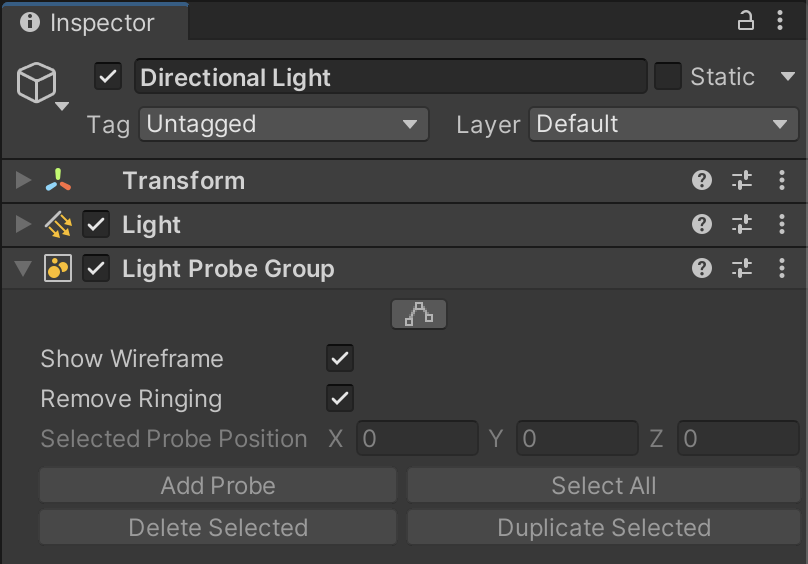The height and width of the screenshot is (564, 808).
Task: Collapse the Light Probe Group foldout
Action: point(24,269)
